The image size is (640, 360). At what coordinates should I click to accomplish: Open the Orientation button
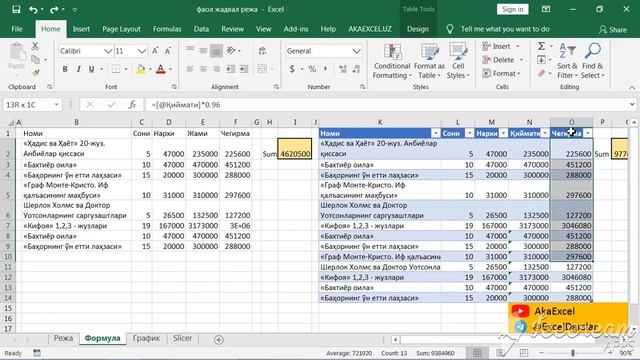pyautogui.click(x=231, y=51)
